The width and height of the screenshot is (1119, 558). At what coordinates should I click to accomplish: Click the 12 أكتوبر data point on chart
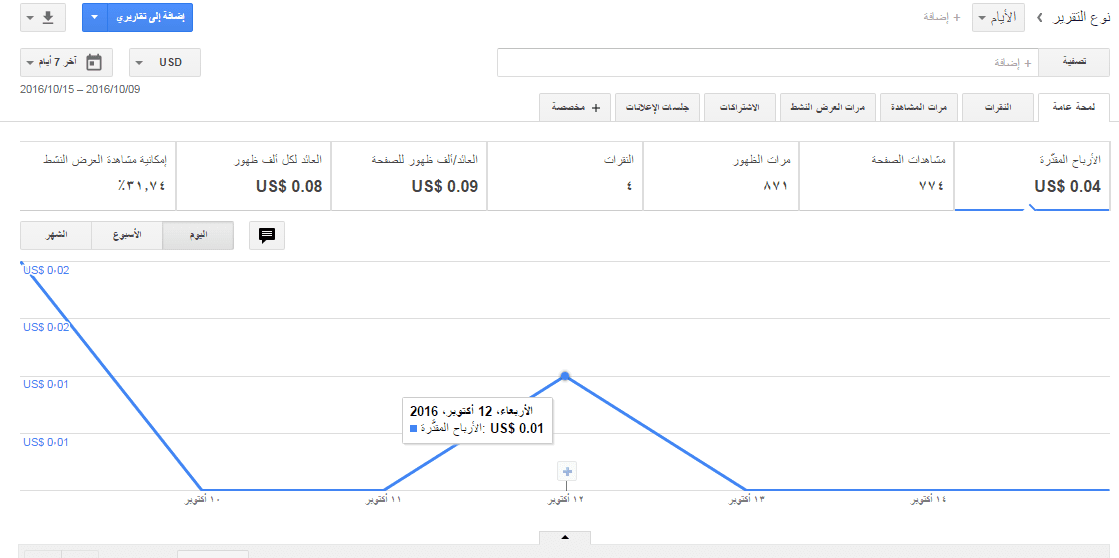(565, 376)
